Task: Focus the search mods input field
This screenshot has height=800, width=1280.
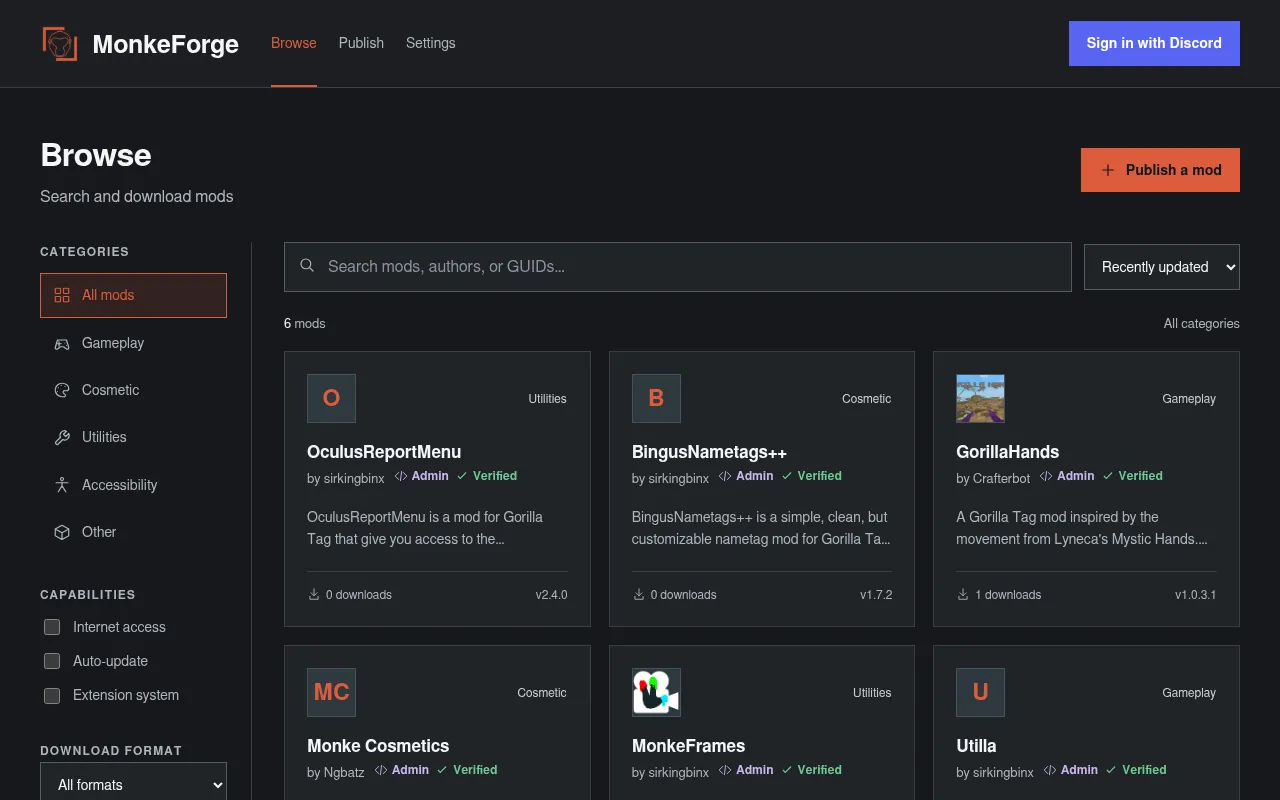Action: click(677, 267)
